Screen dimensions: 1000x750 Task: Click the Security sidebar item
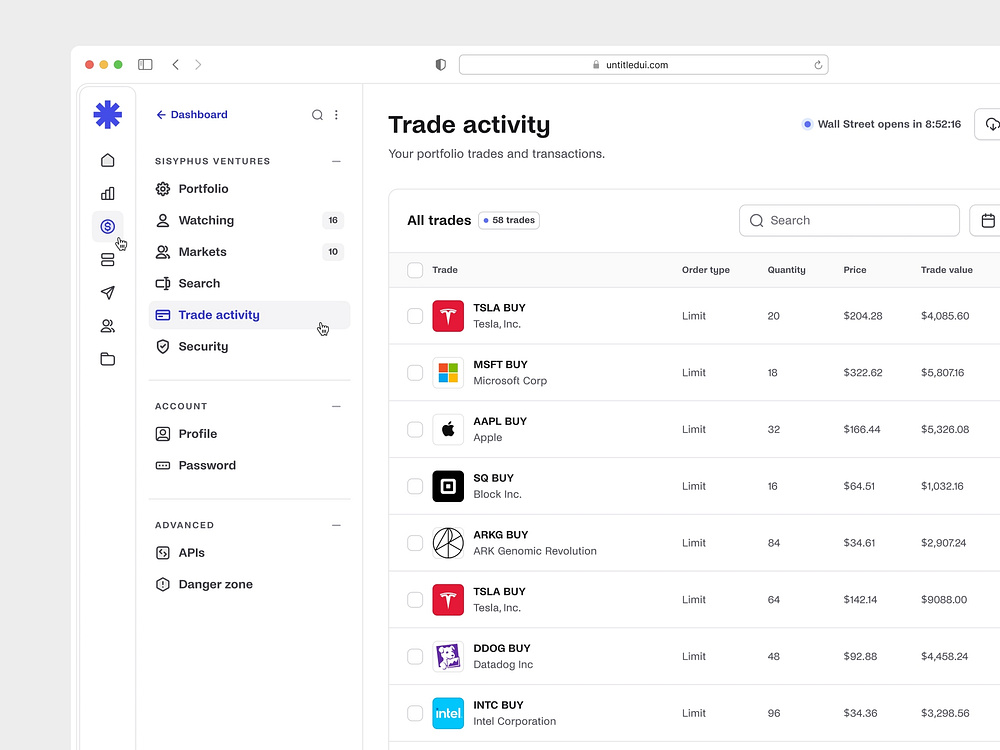(x=203, y=347)
